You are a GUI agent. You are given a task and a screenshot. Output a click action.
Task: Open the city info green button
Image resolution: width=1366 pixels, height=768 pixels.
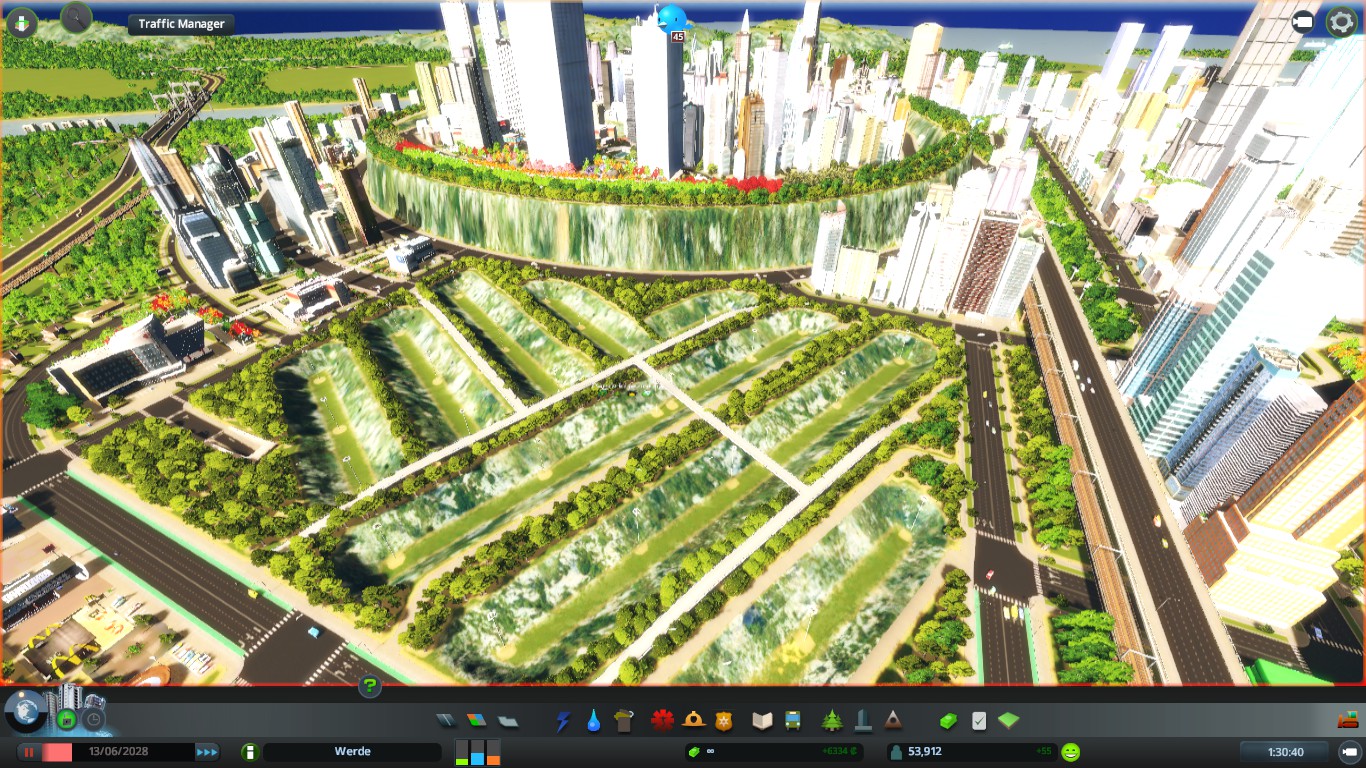250,752
